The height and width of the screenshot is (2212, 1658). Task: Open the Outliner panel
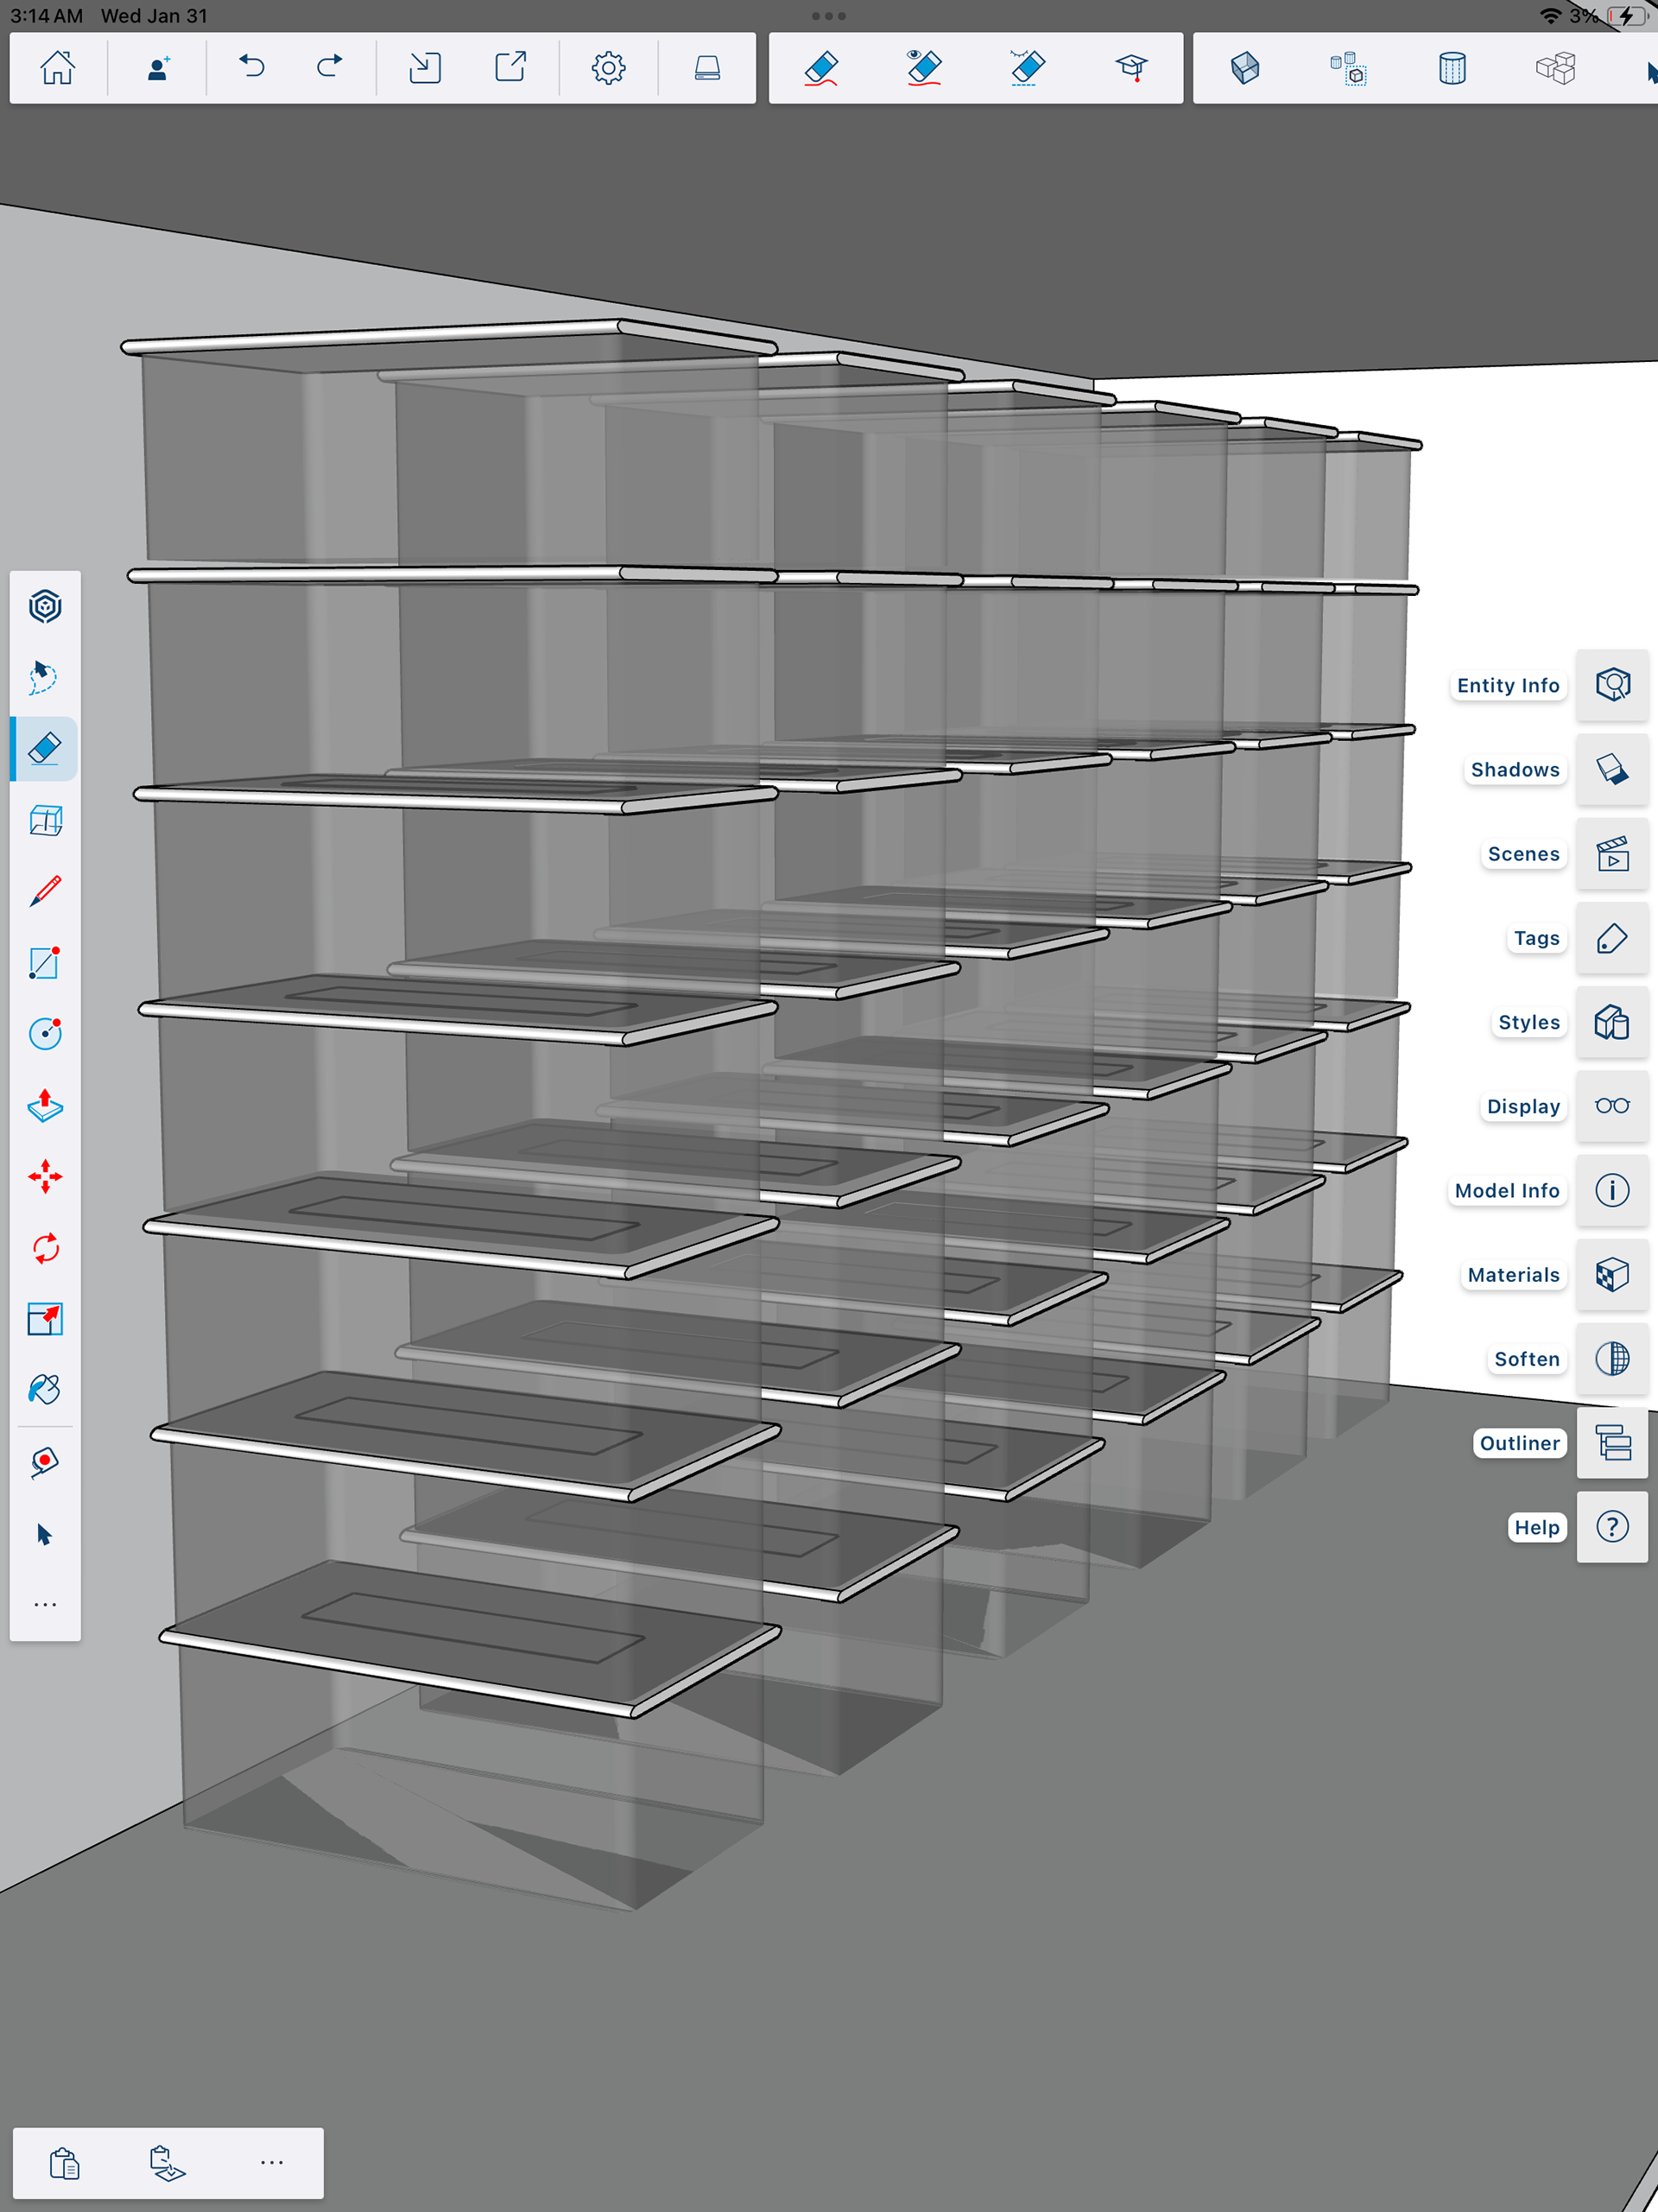click(1612, 1443)
